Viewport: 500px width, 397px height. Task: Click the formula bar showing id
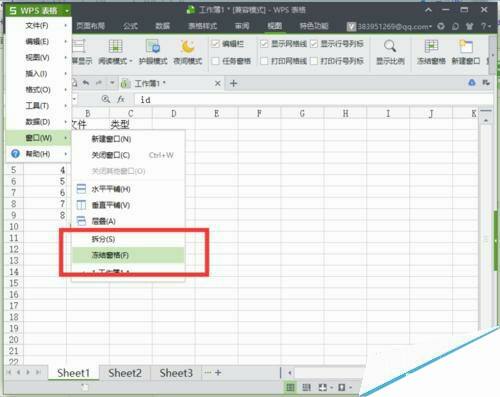[x=313, y=99]
